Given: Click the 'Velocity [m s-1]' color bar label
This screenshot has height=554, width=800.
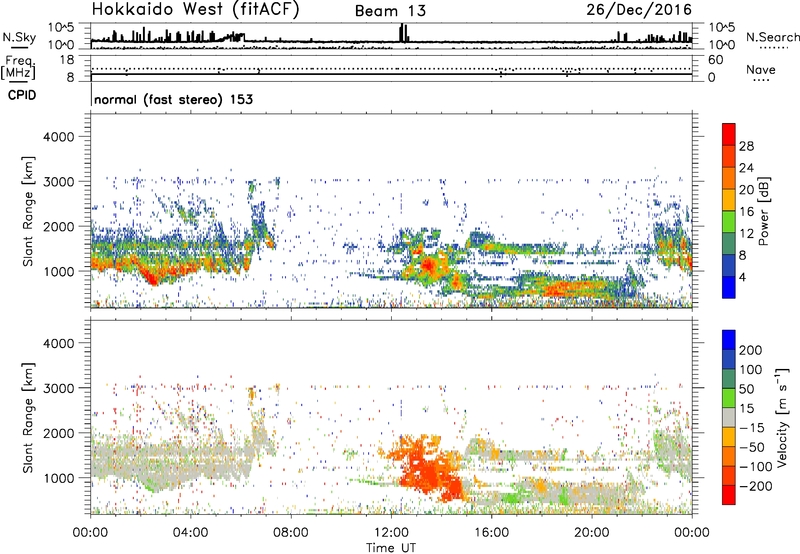Looking at the screenshot, I should (782, 417).
